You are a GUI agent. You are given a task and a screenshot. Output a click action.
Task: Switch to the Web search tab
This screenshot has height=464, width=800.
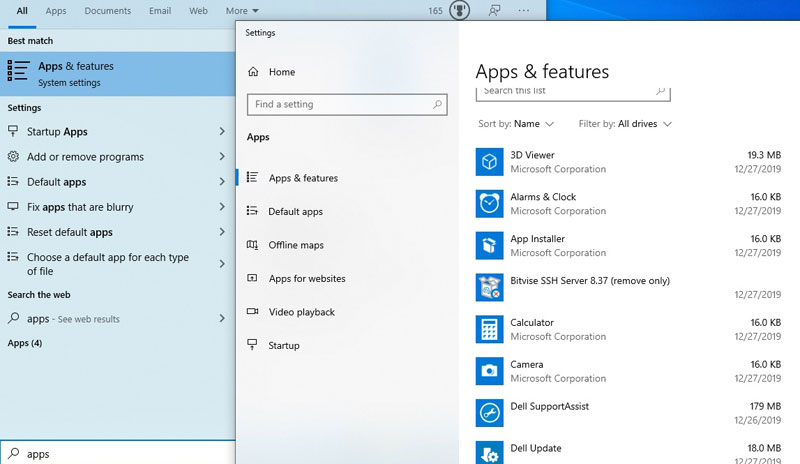(198, 11)
